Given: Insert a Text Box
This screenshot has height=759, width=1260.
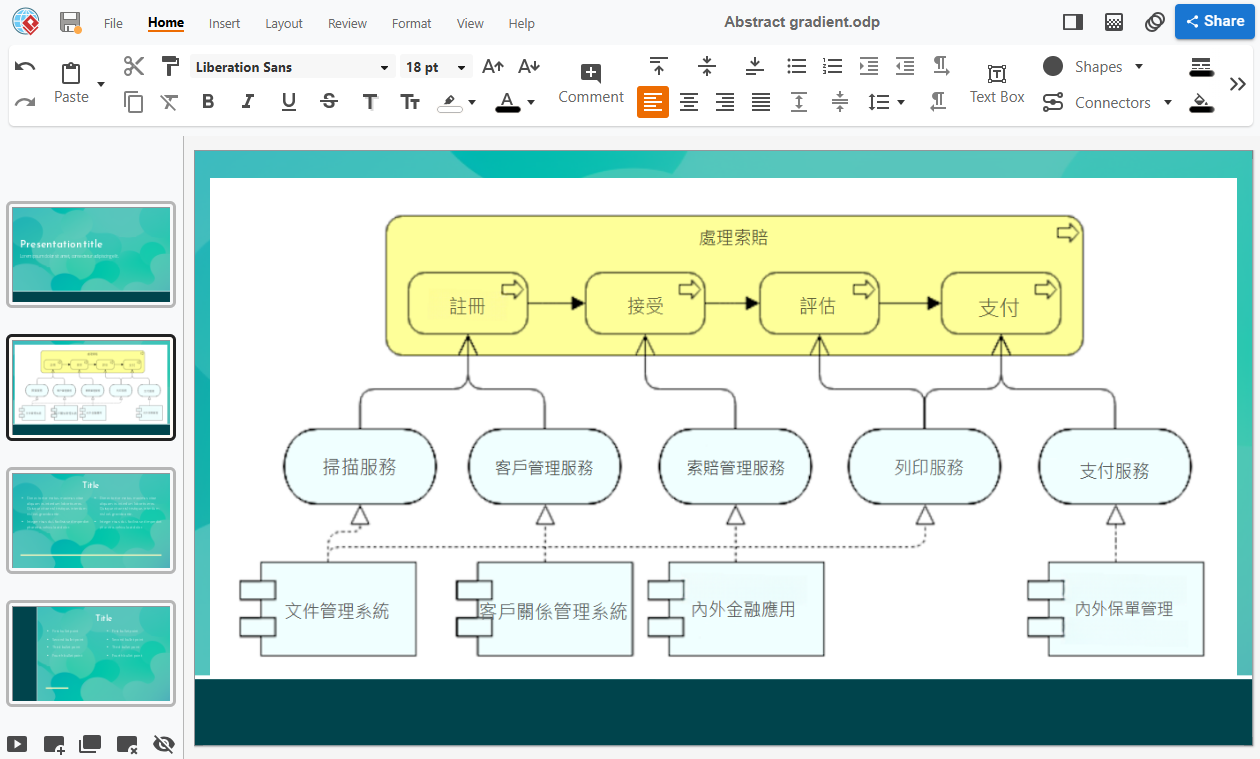Looking at the screenshot, I should pyautogui.click(x=996, y=84).
